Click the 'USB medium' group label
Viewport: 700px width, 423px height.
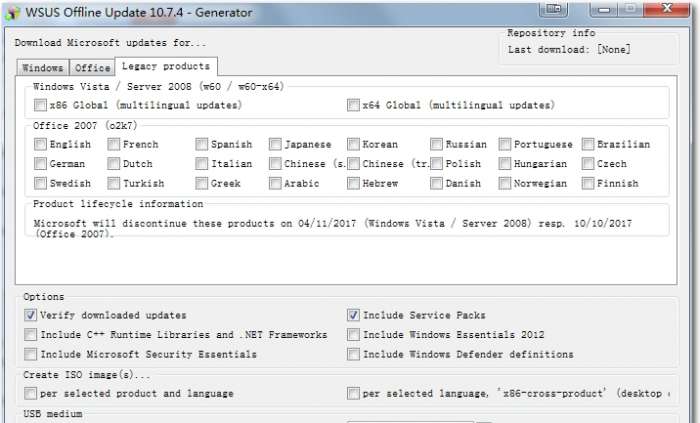pos(53,414)
